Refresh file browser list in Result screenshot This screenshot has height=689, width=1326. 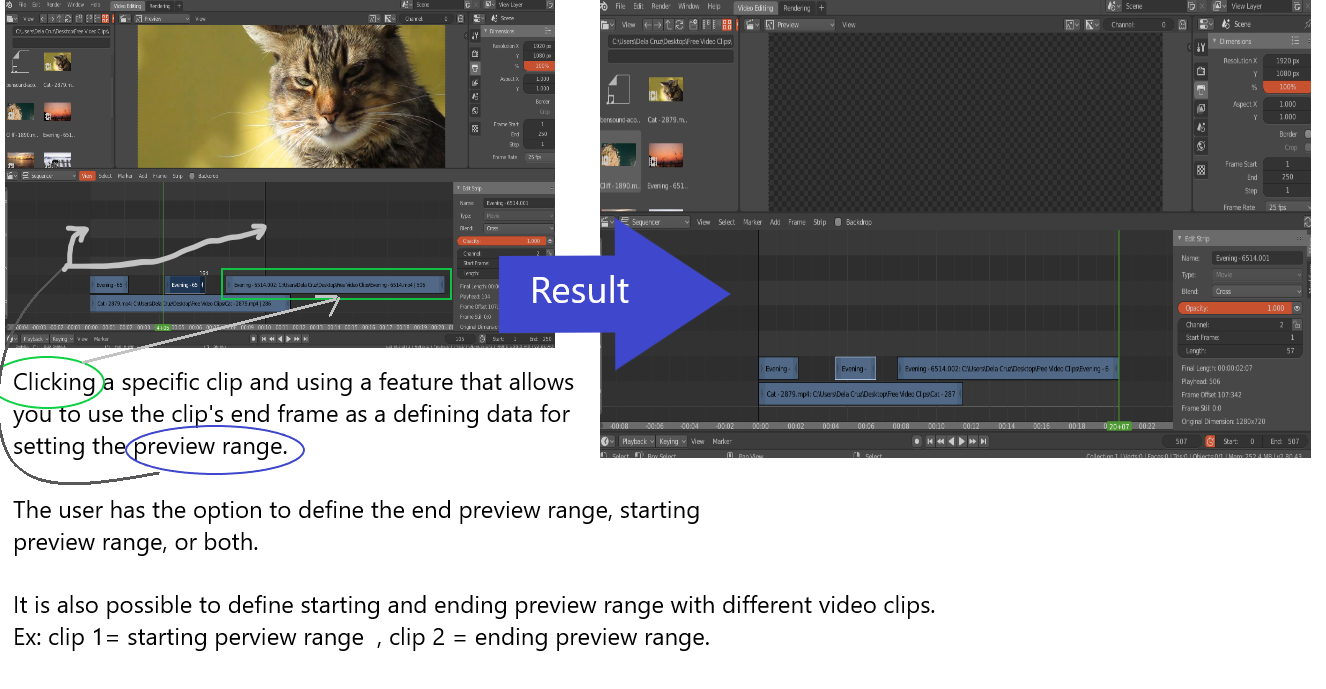point(679,24)
